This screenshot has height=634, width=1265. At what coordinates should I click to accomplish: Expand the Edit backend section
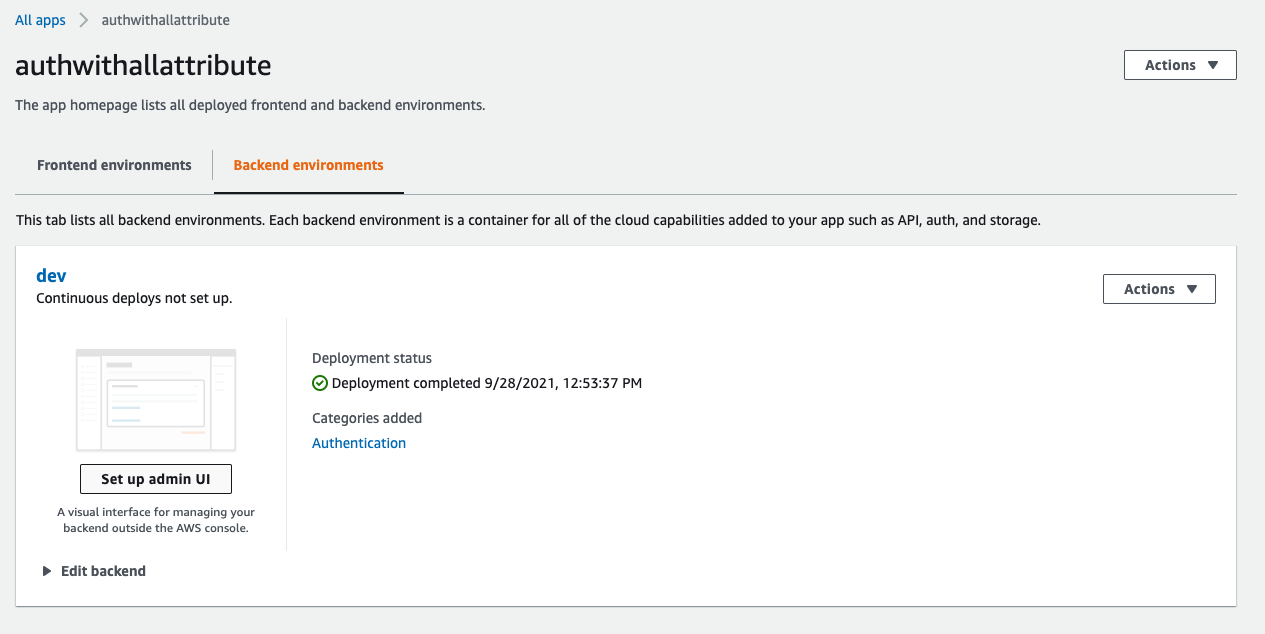[x=94, y=571]
